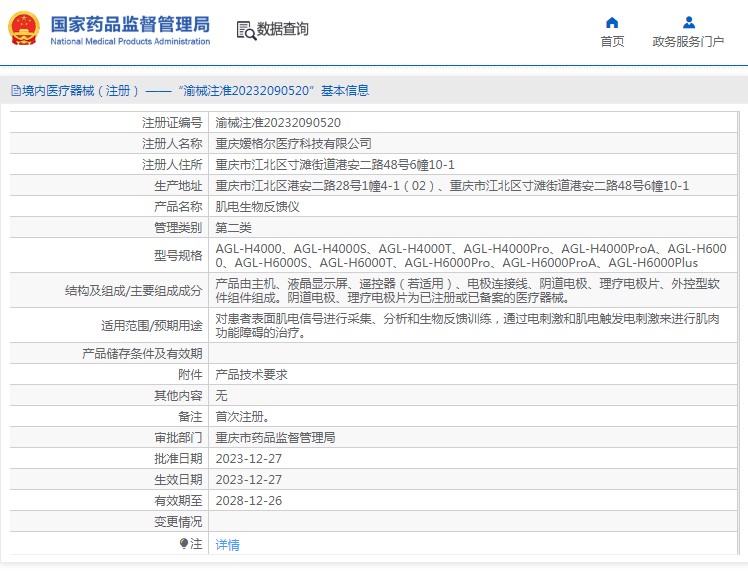Click the 注册人住所 label
Image resolution: width=748 pixels, height=574 pixels.
[172, 165]
